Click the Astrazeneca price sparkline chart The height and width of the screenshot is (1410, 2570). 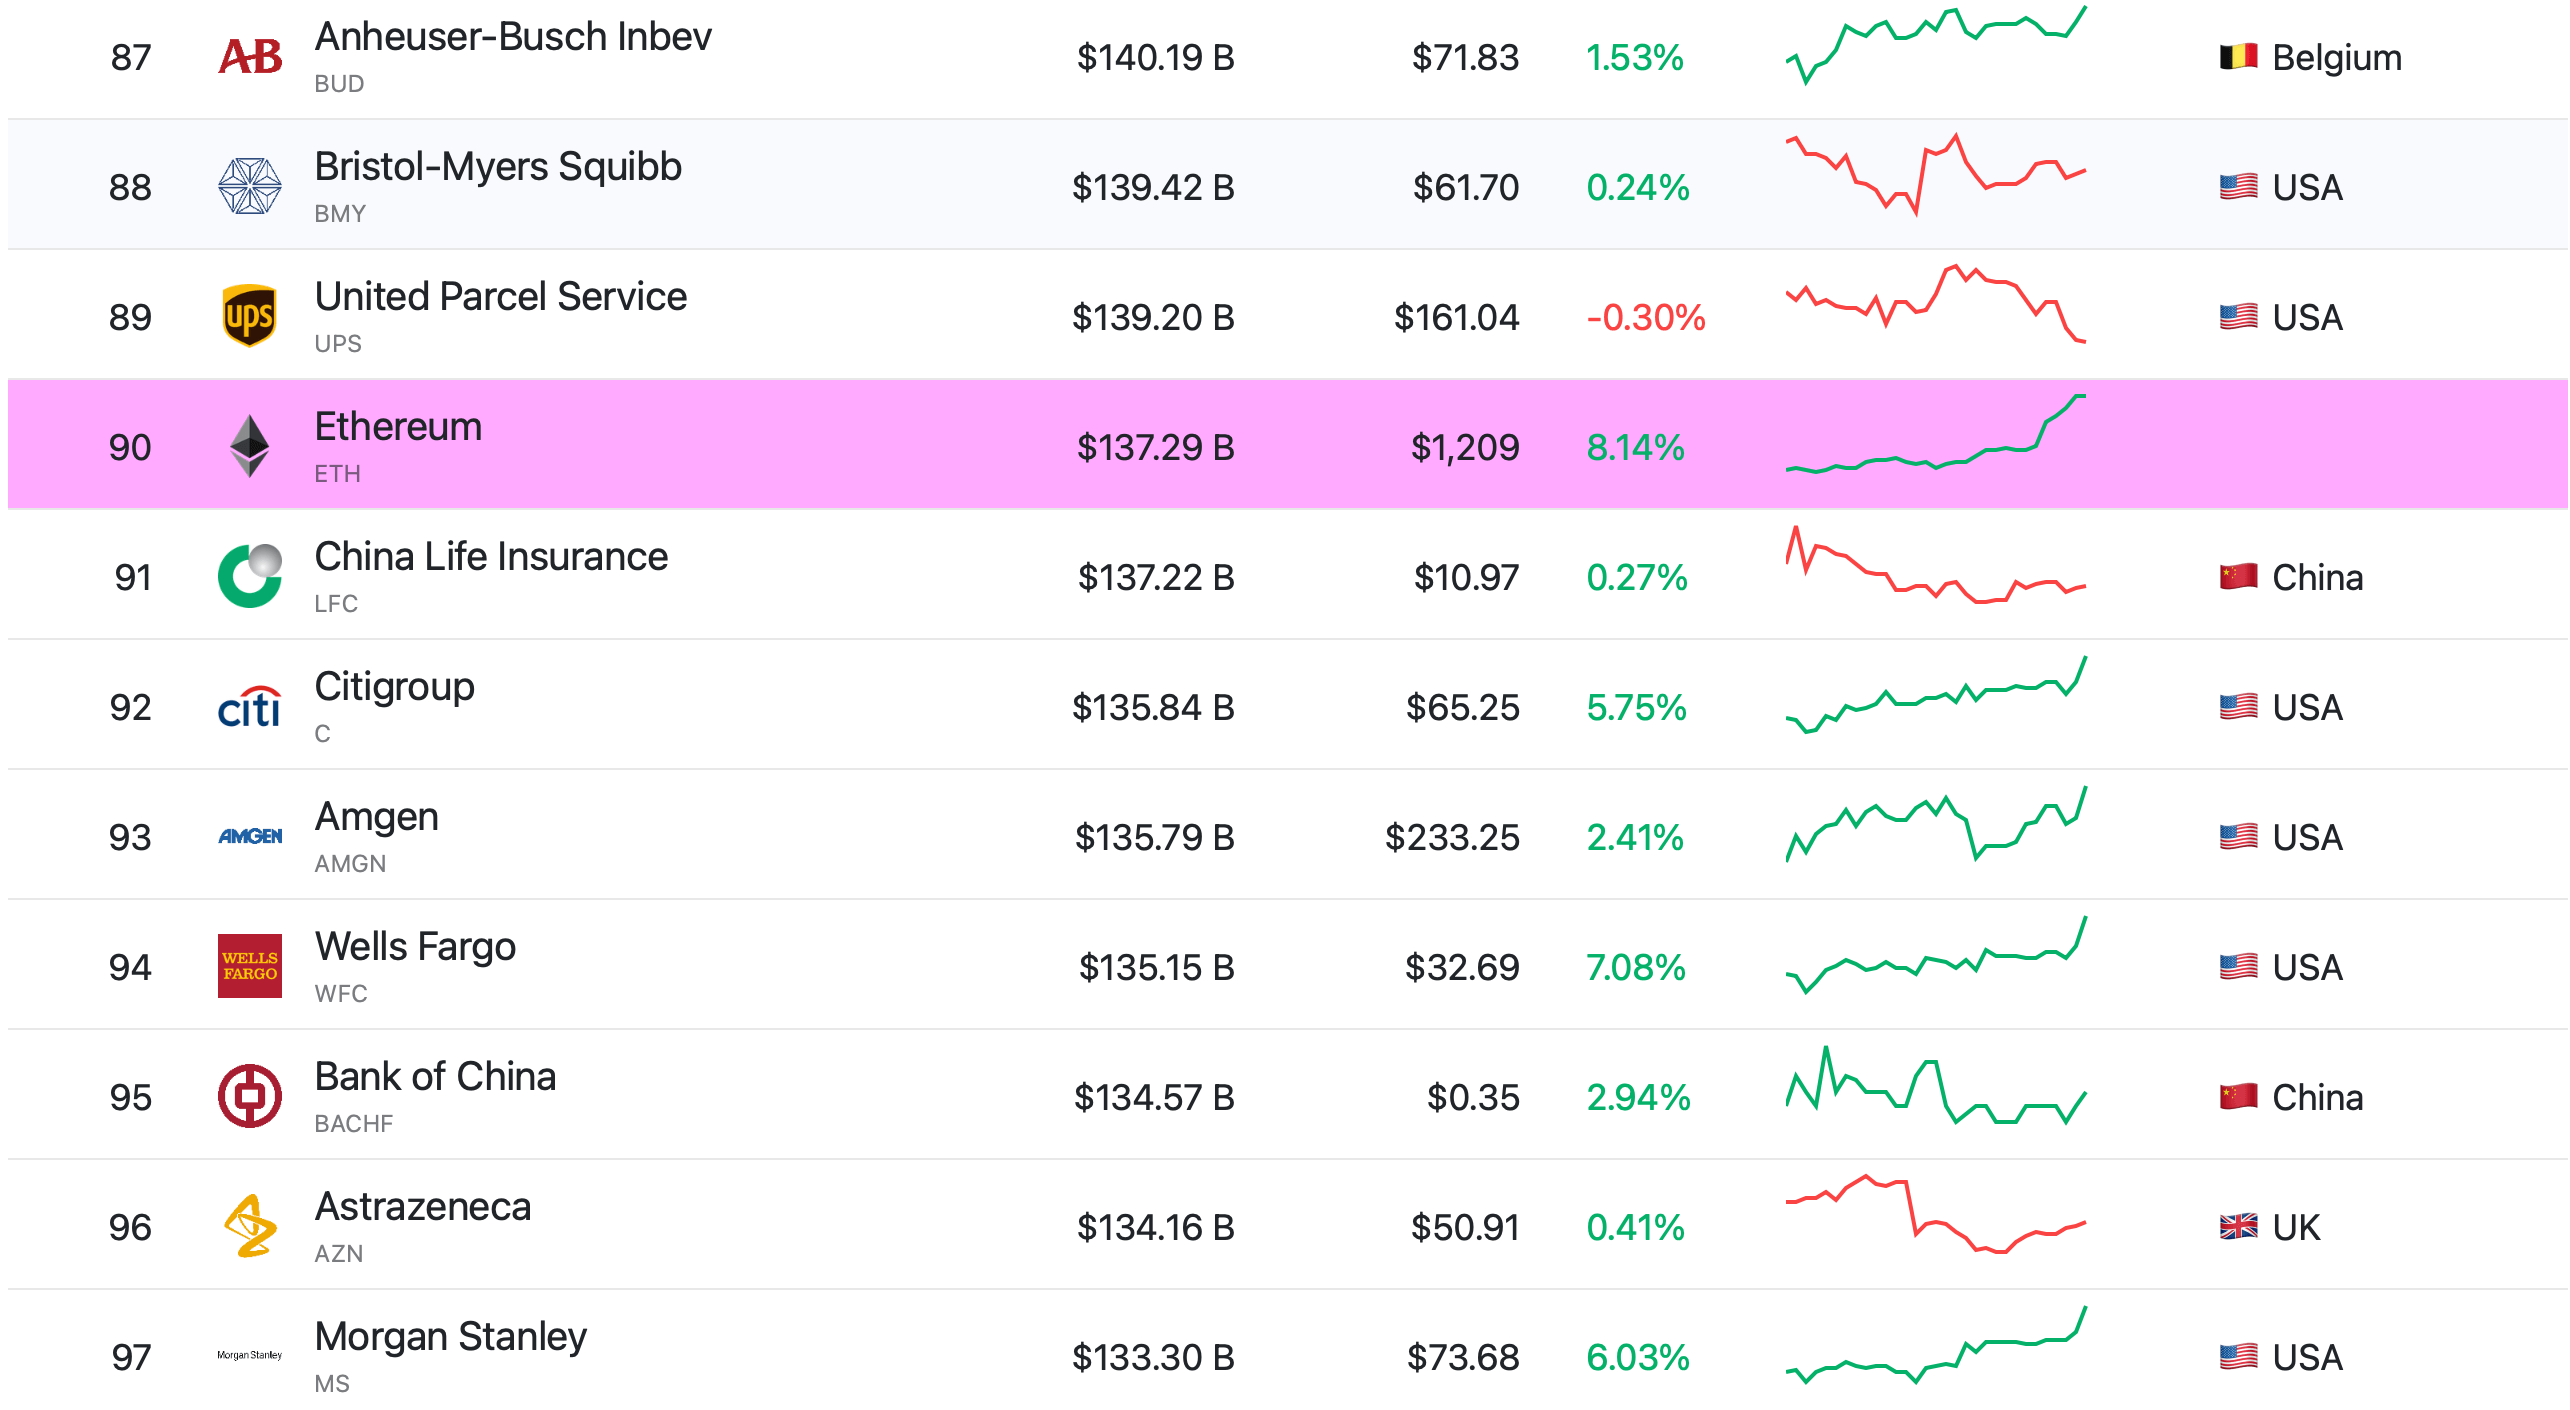[1936, 1214]
